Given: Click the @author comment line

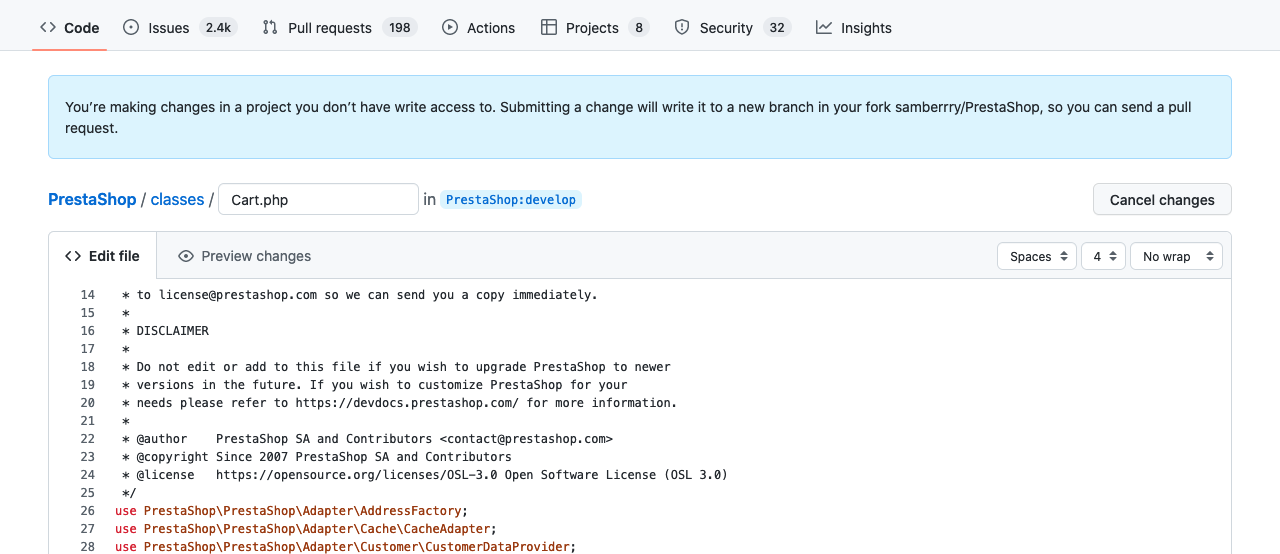Looking at the screenshot, I should (367, 439).
